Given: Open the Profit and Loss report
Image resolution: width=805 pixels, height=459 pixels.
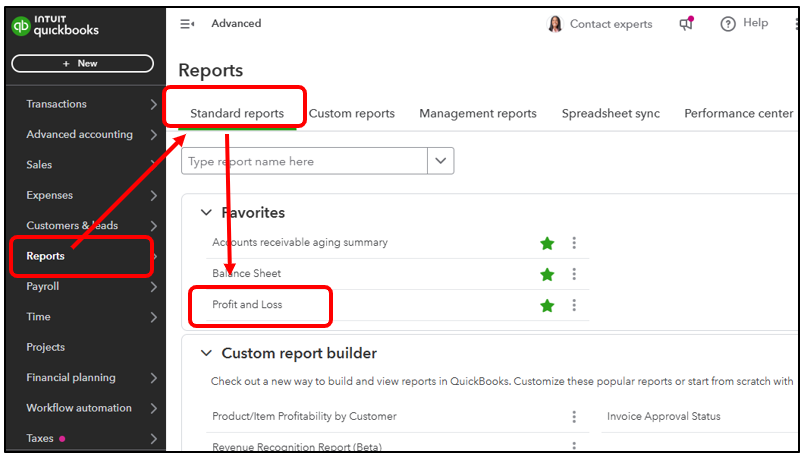Looking at the screenshot, I should tap(247, 305).
